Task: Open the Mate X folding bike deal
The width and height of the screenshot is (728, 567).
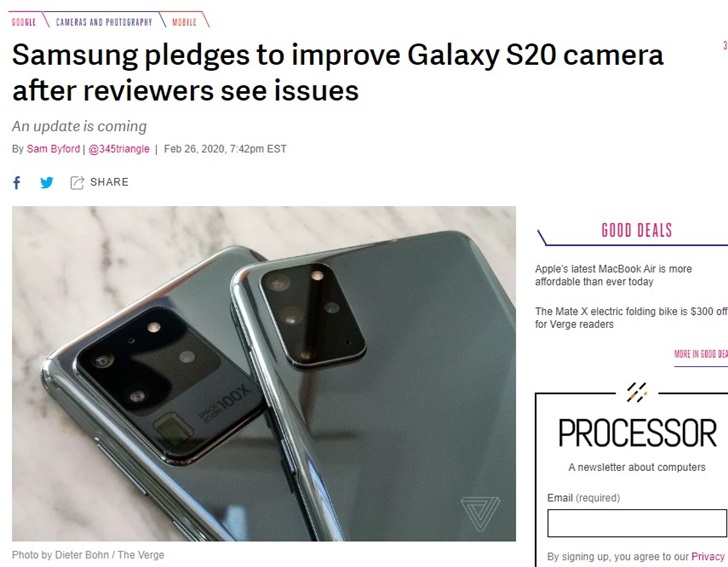Action: click(x=631, y=318)
